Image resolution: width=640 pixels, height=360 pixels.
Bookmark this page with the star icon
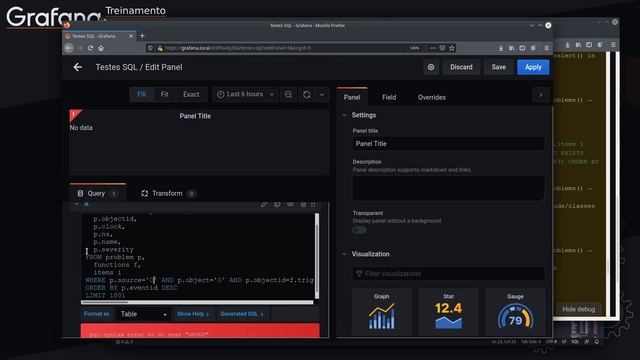pyautogui.click(x=452, y=48)
